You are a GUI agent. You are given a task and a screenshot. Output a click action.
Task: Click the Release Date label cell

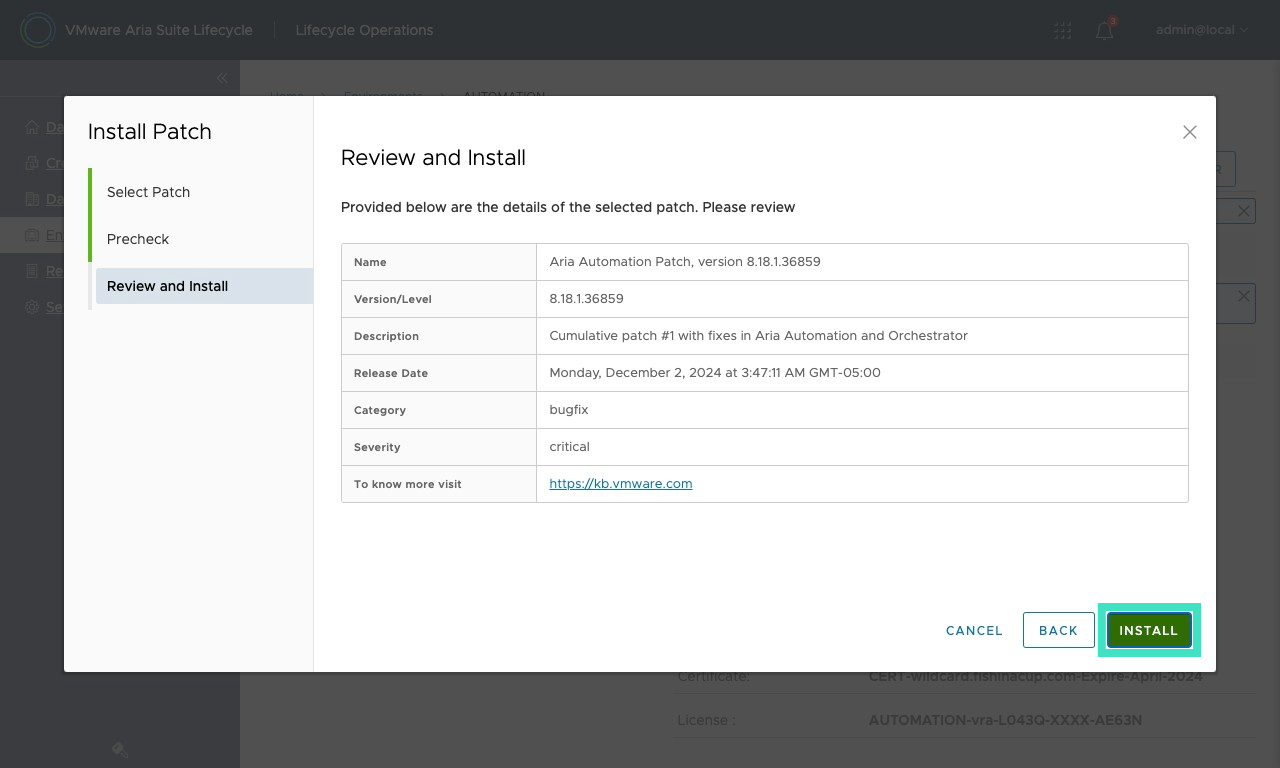[439, 373]
